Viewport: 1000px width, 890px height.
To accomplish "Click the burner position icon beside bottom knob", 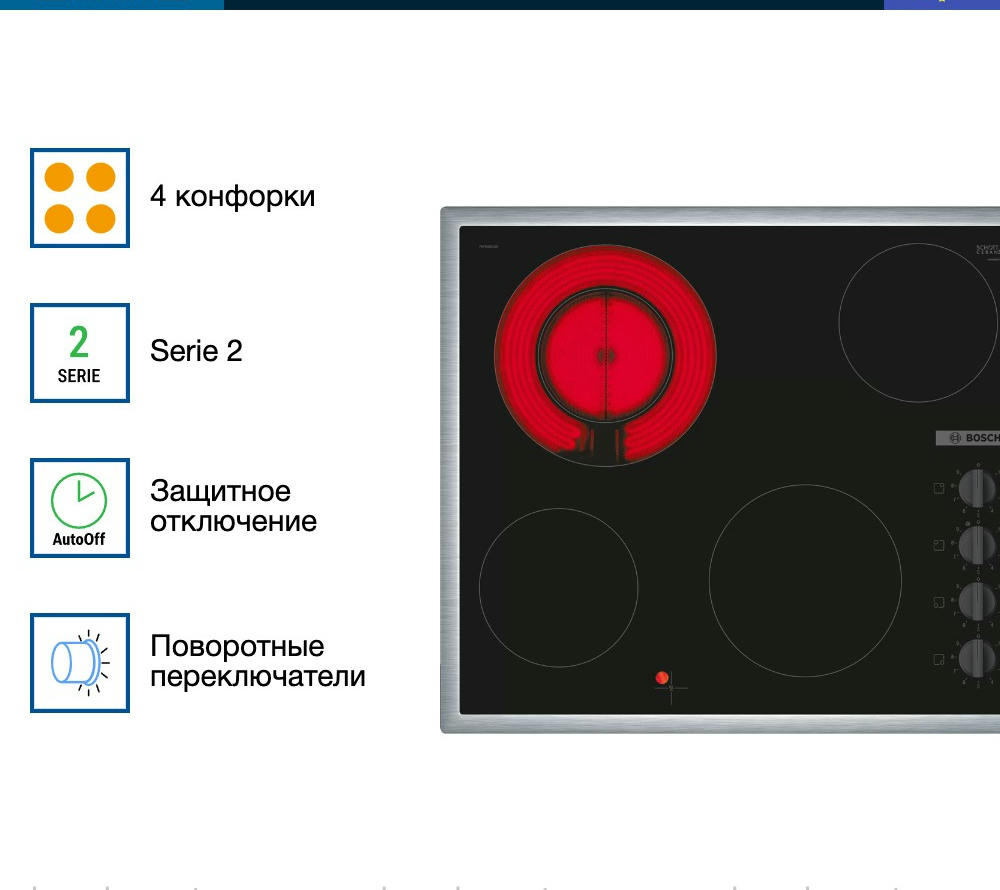I will pos(939,659).
